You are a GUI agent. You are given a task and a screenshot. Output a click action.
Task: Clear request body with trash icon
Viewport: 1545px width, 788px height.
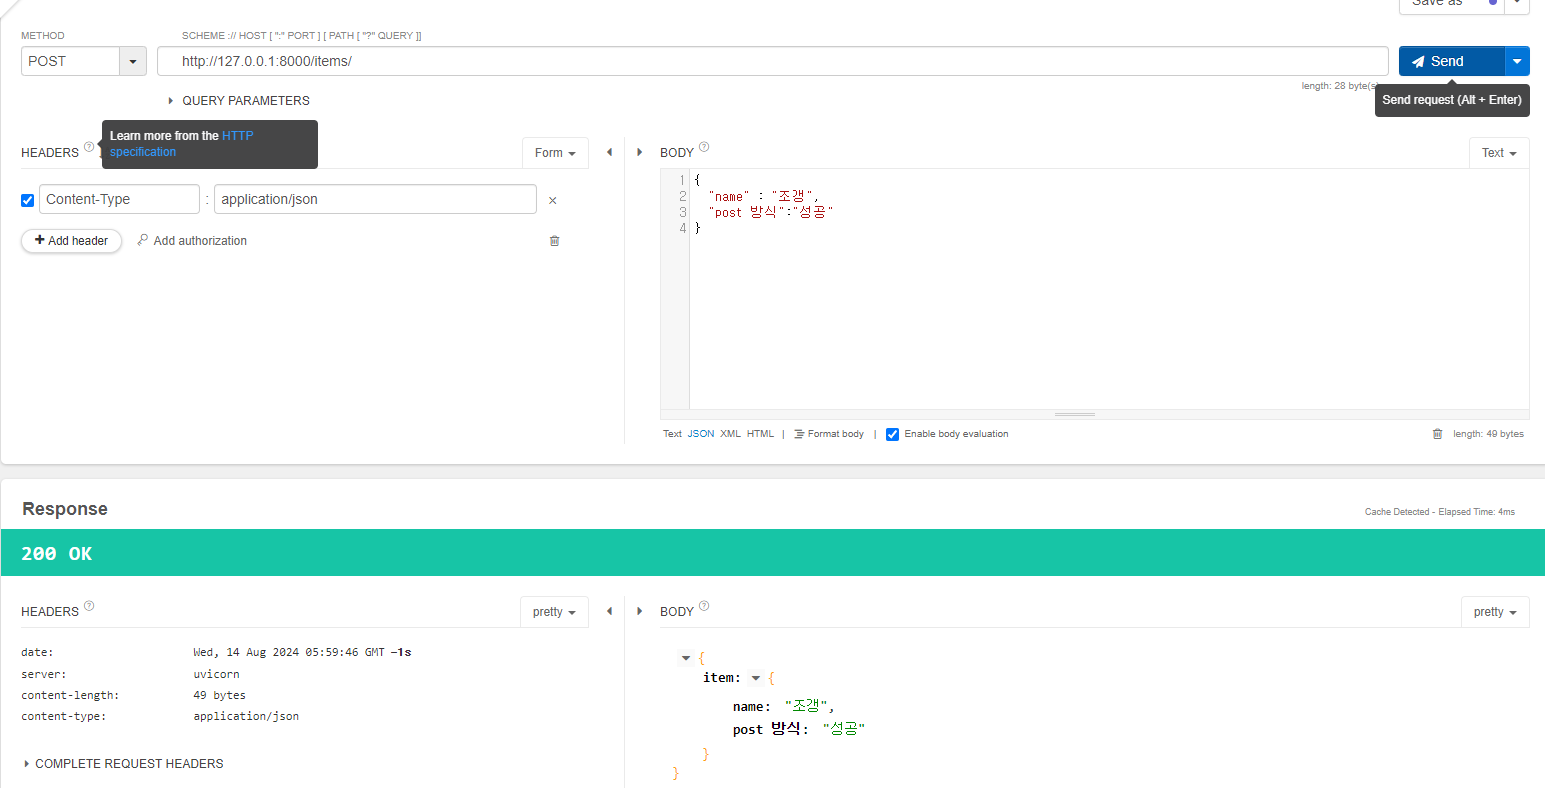(x=1438, y=434)
